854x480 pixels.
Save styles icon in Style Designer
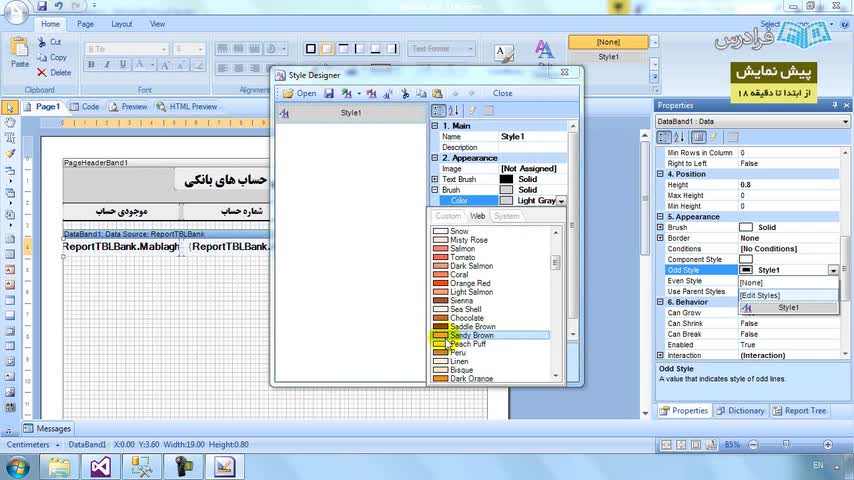pos(329,93)
